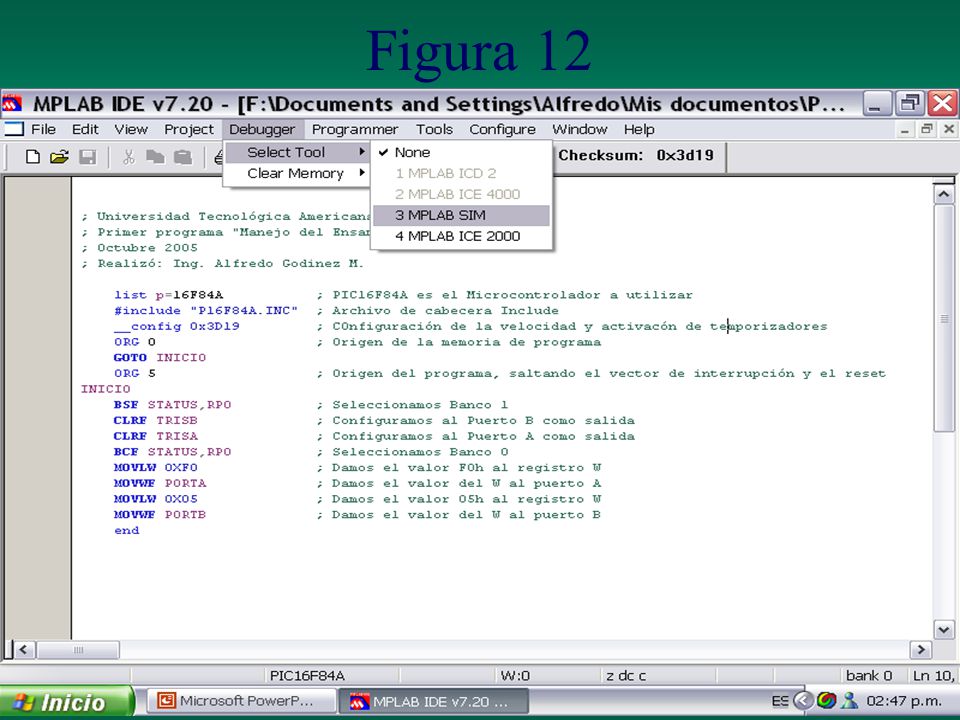Screen dimensions: 960x720
Task: Click the horizontal scrollbar left arrow
Action: [x=24, y=649]
